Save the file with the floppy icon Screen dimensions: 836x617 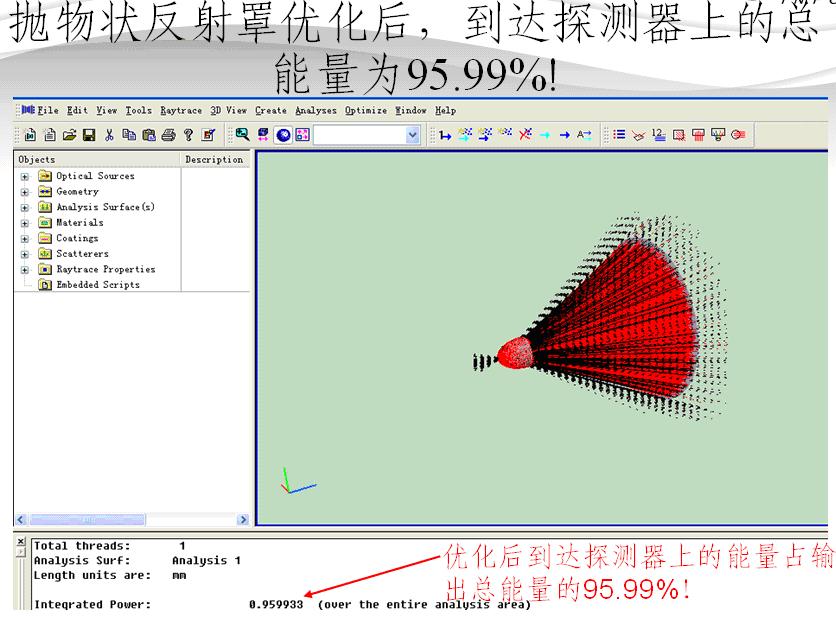pyautogui.click(x=89, y=135)
